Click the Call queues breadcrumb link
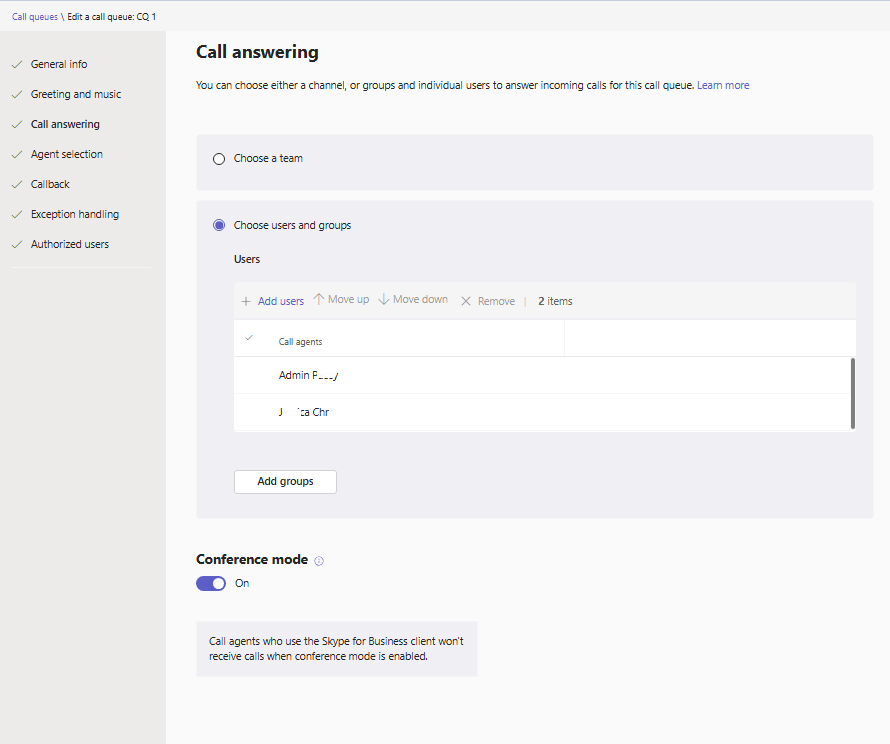Viewport: 890px width, 744px height. (x=34, y=17)
